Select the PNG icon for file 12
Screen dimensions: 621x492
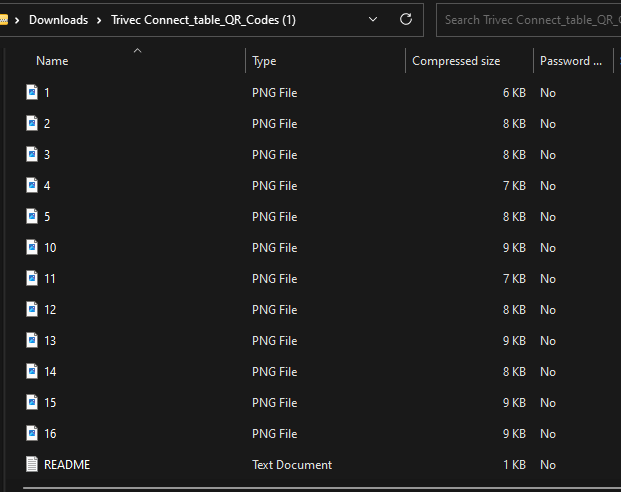click(32, 309)
